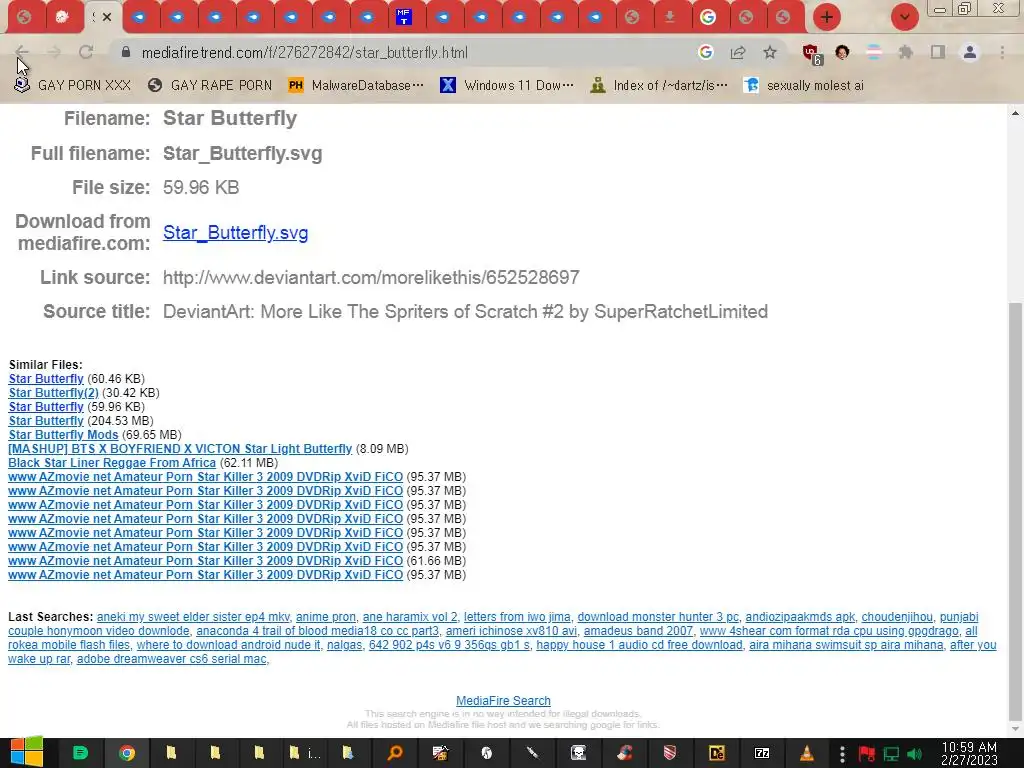Open the De app icon on taskbar
Screen dimensions: 1024x768
point(716,753)
